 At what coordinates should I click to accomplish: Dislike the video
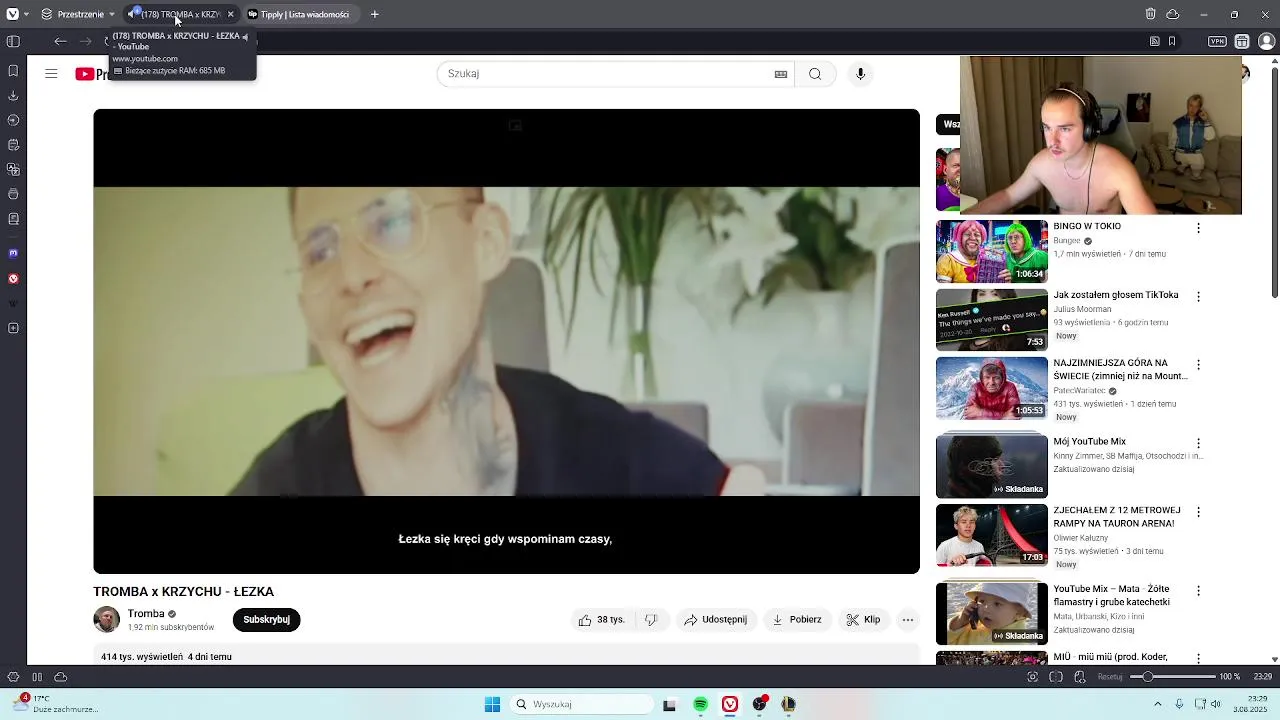[651, 620]
